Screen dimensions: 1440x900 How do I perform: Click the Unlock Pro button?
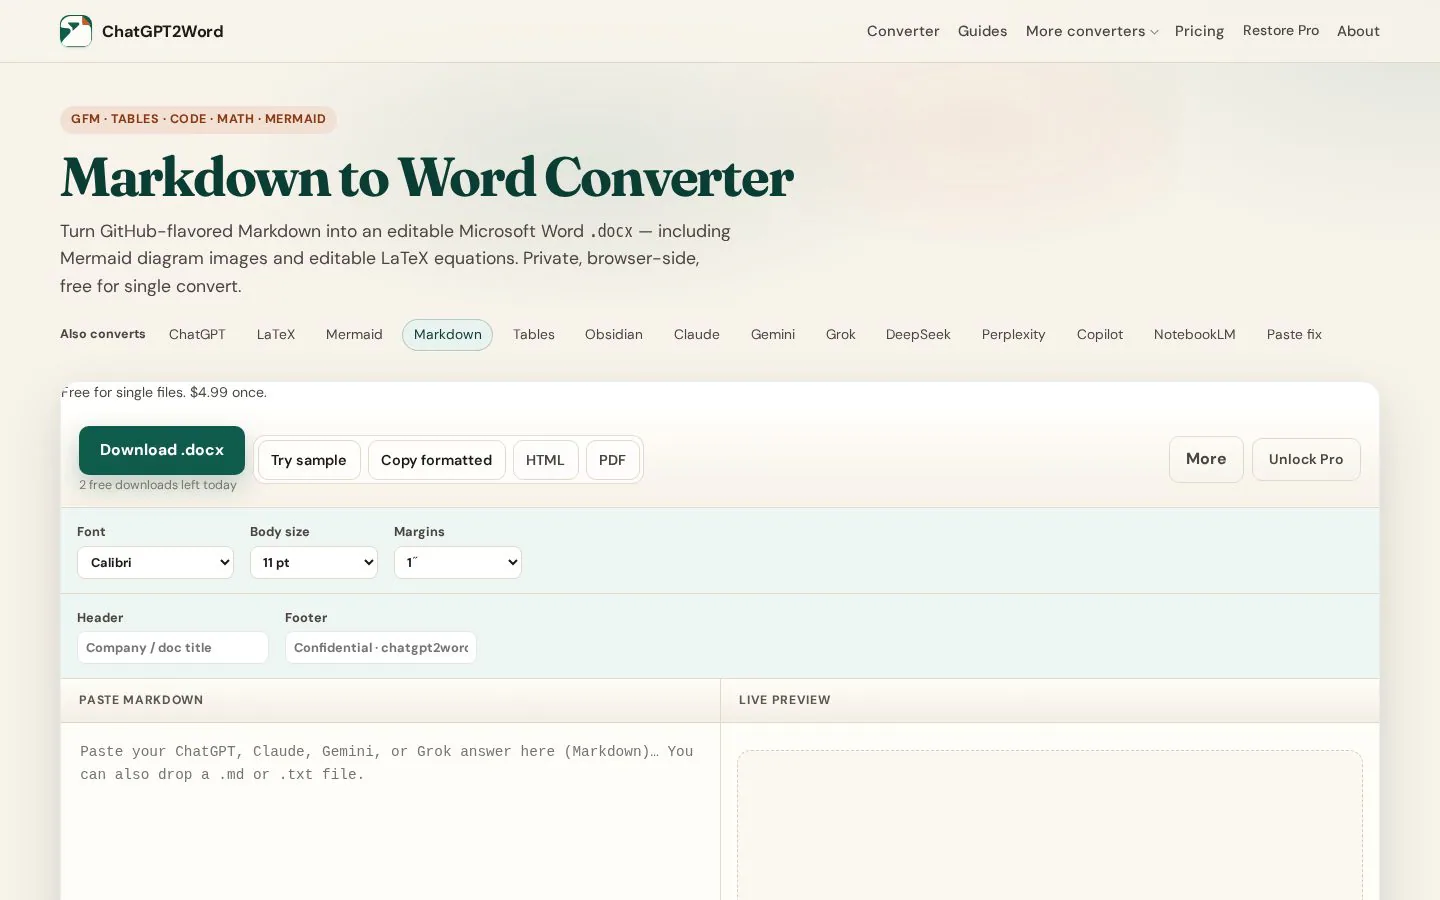[x=1306, y=459]
